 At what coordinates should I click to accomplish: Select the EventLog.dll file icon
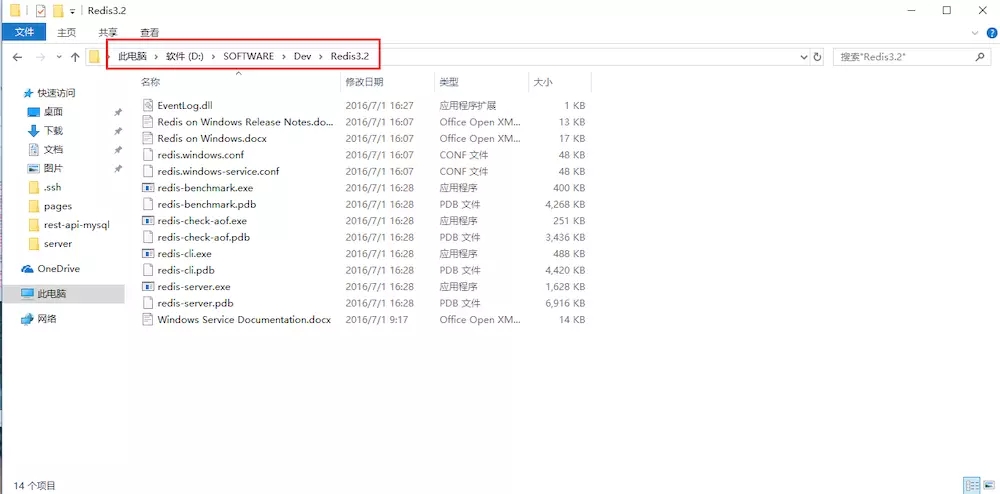[147, 105]
